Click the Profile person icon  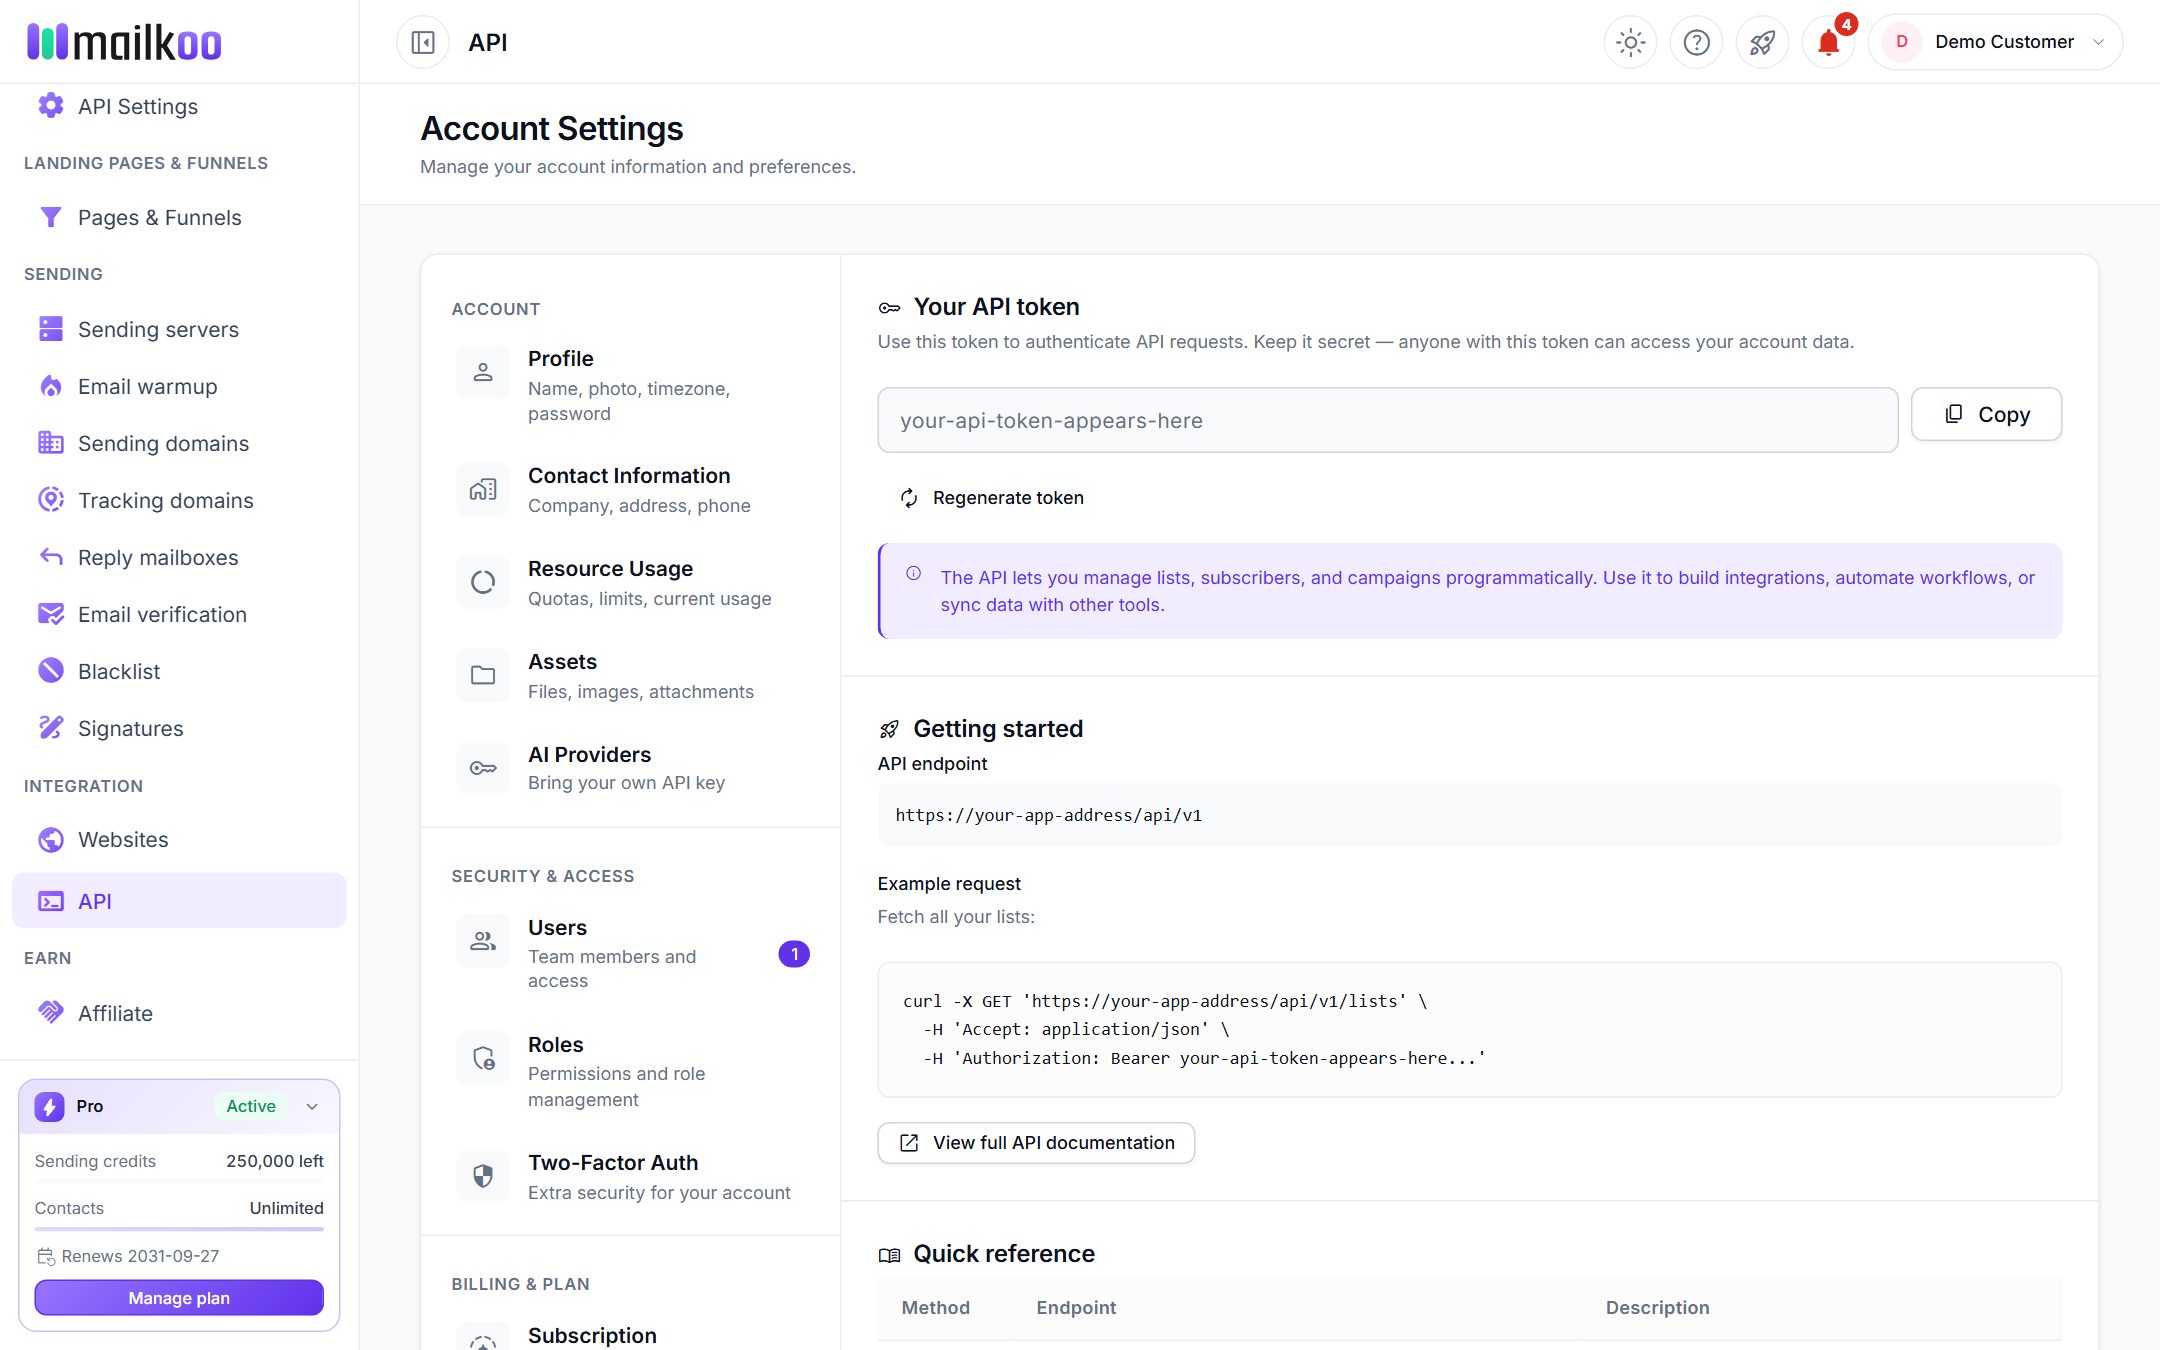tap(483, 372)
